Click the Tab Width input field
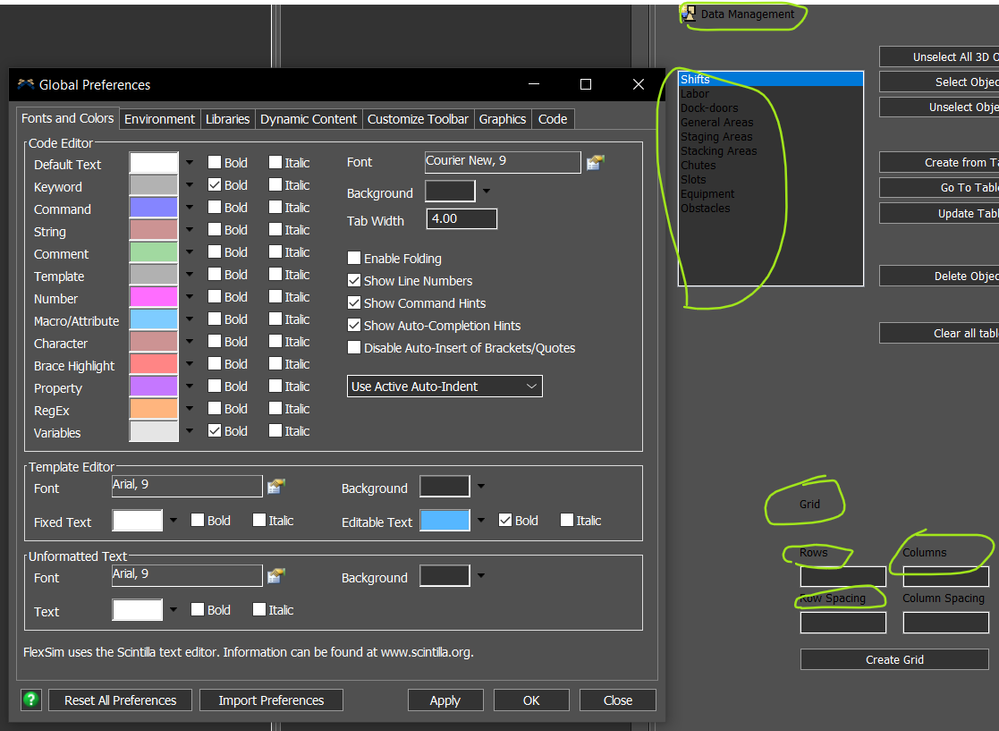The image size is (999, 731). [x=461, y=219]
